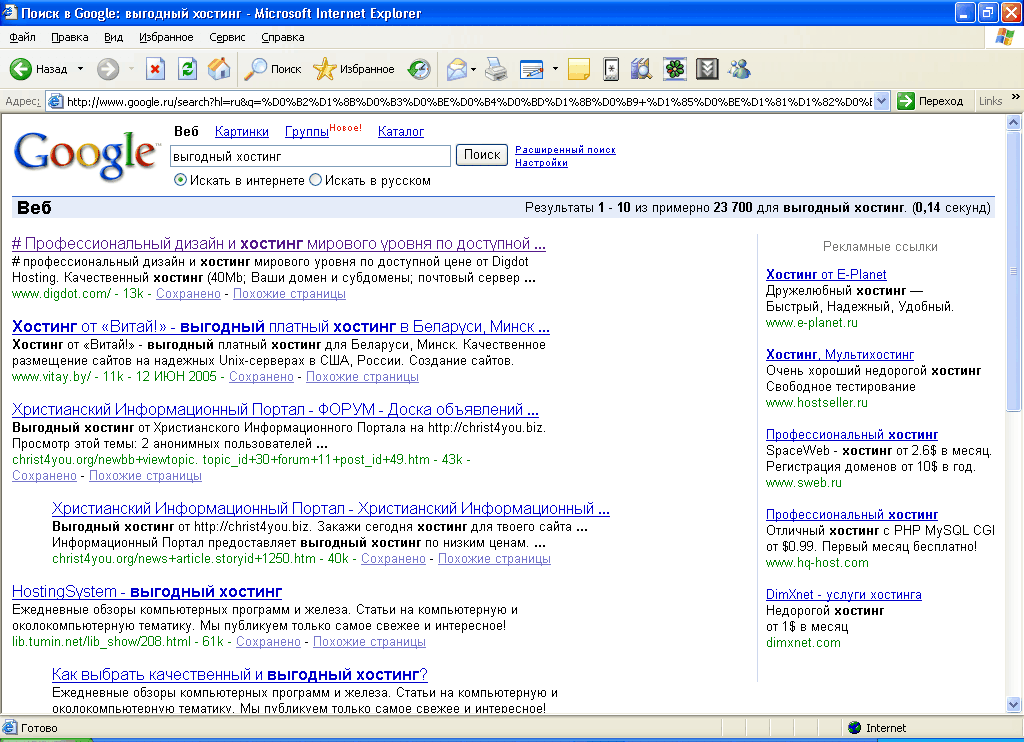Open the Избранное menu in the menu bar
Screen dimensions: 1024x742
(x=167, y=37)
